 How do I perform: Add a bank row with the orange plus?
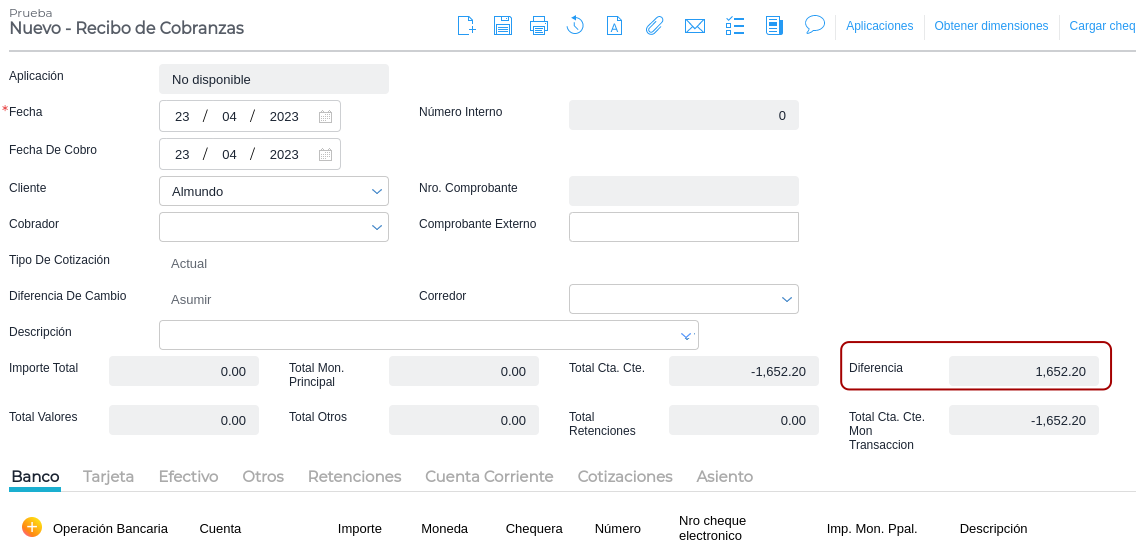(x=32, y=527)
